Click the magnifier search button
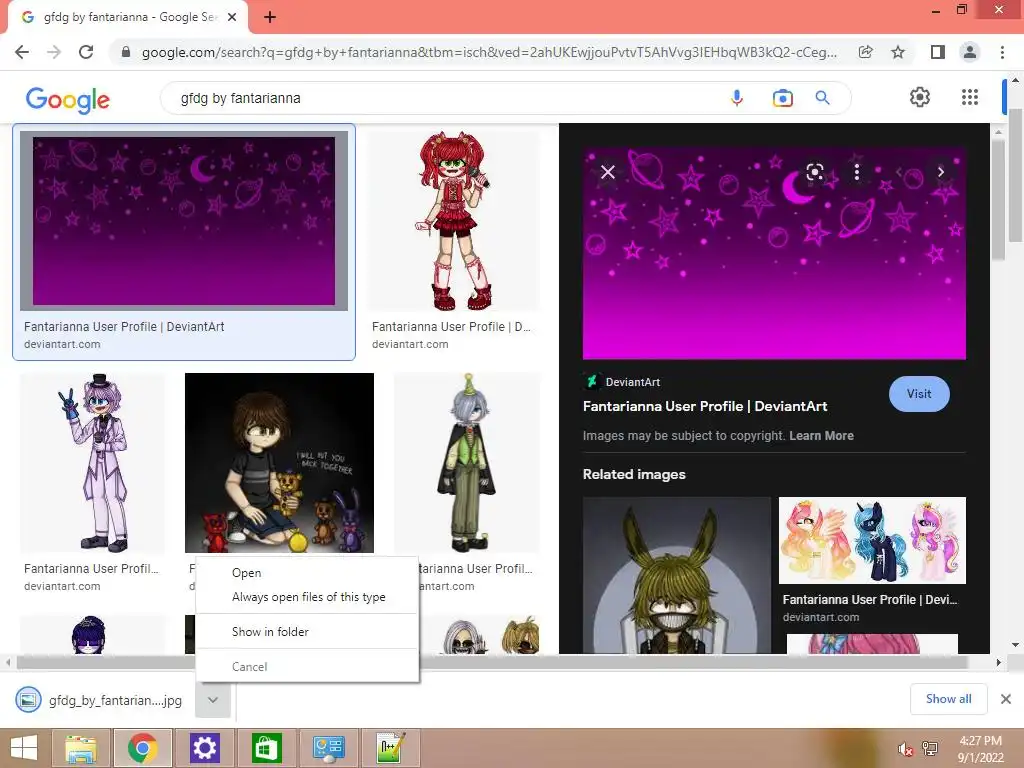This screenshot has width=1024, height=768. coord(822,98)
